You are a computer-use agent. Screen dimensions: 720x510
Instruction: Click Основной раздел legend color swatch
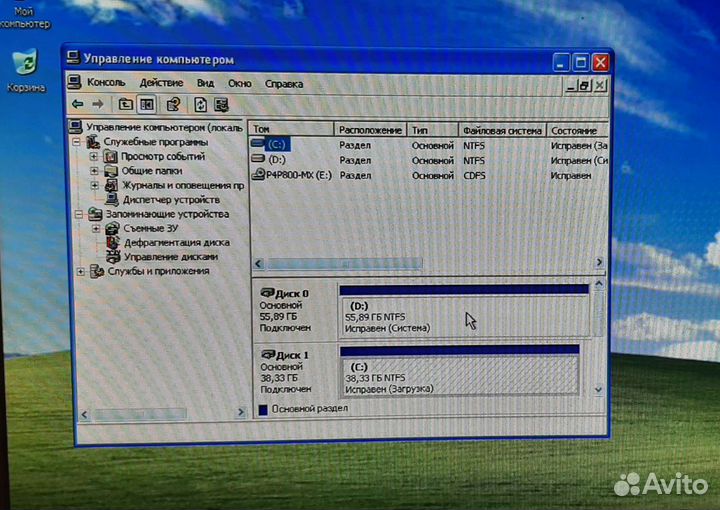263,409
